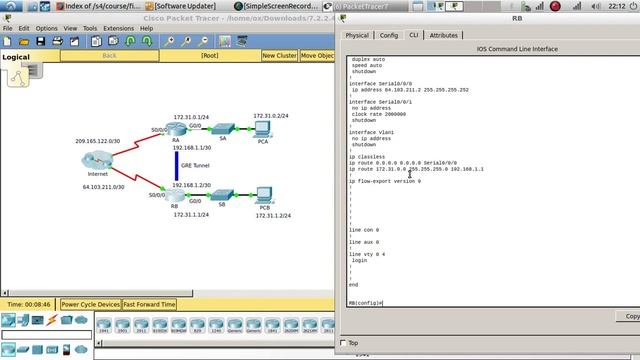Pick the 1941 router from device list
This screenshot has height=360, width=640.
[104, 325]
